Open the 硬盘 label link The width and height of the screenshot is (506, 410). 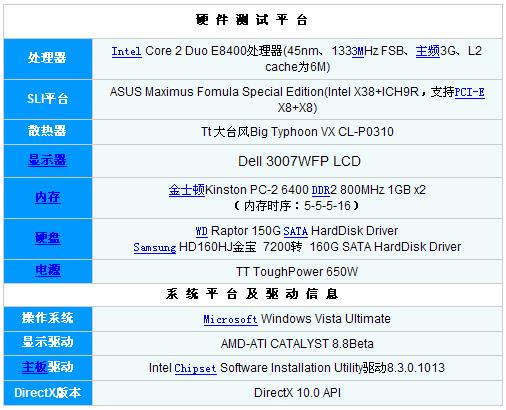(48, 238)
